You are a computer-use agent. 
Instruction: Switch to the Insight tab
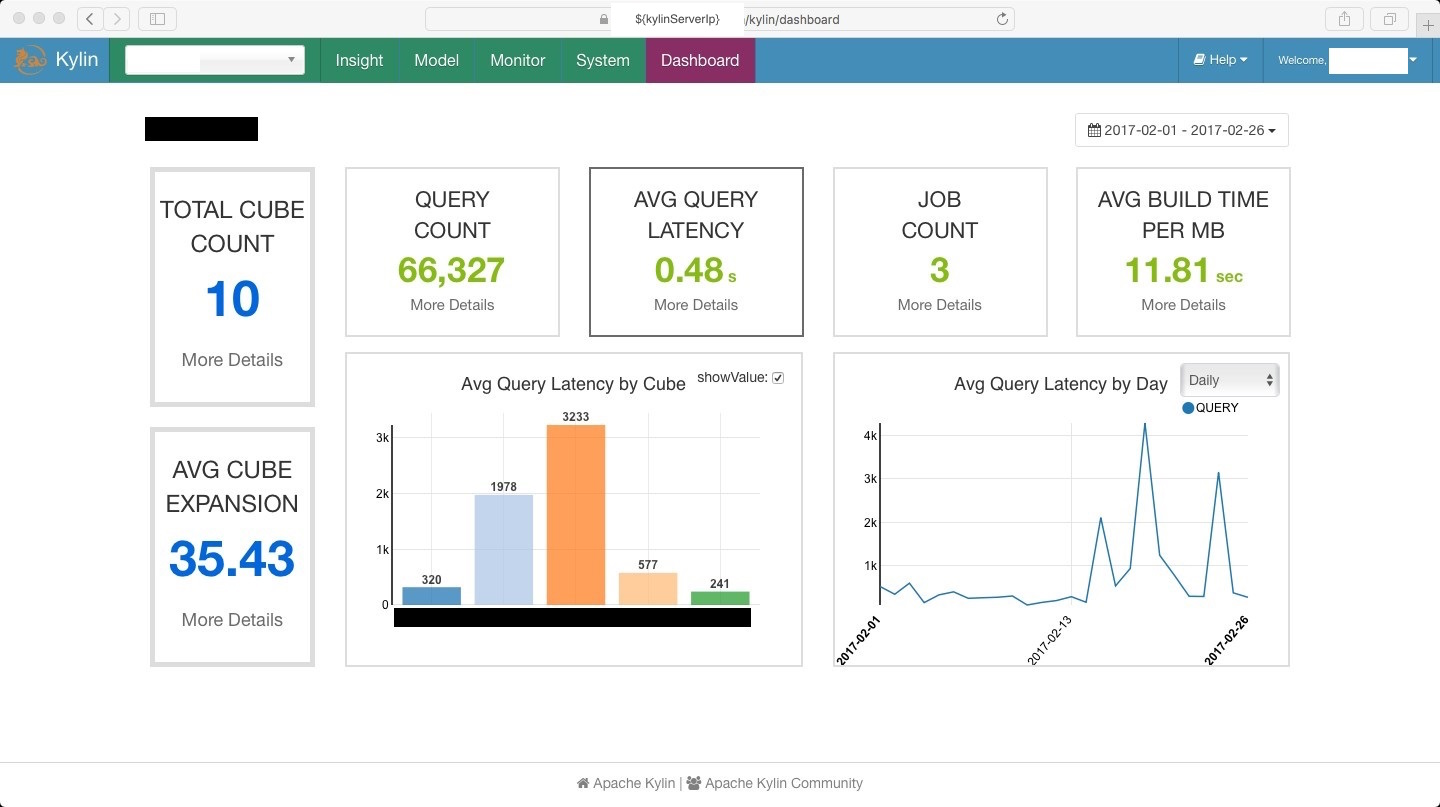[359, 60]
